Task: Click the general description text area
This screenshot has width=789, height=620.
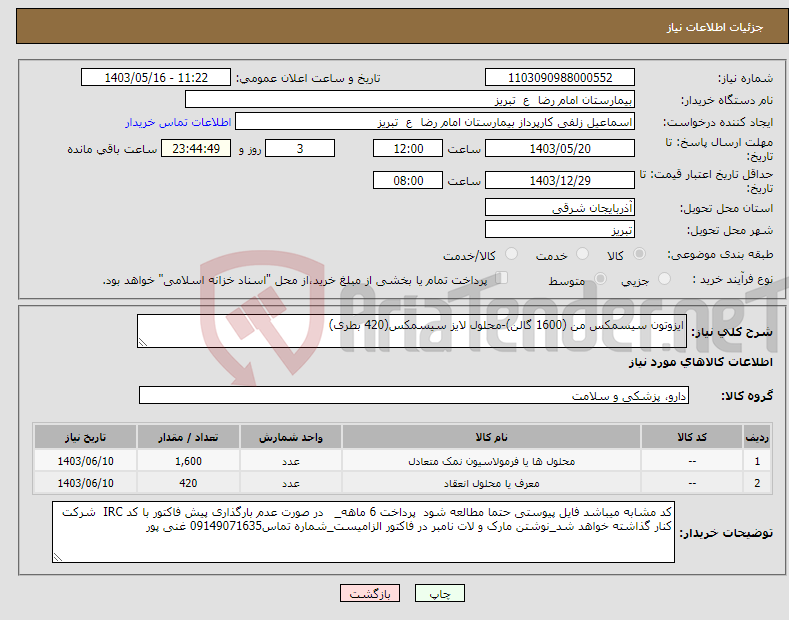Action: 412,331
